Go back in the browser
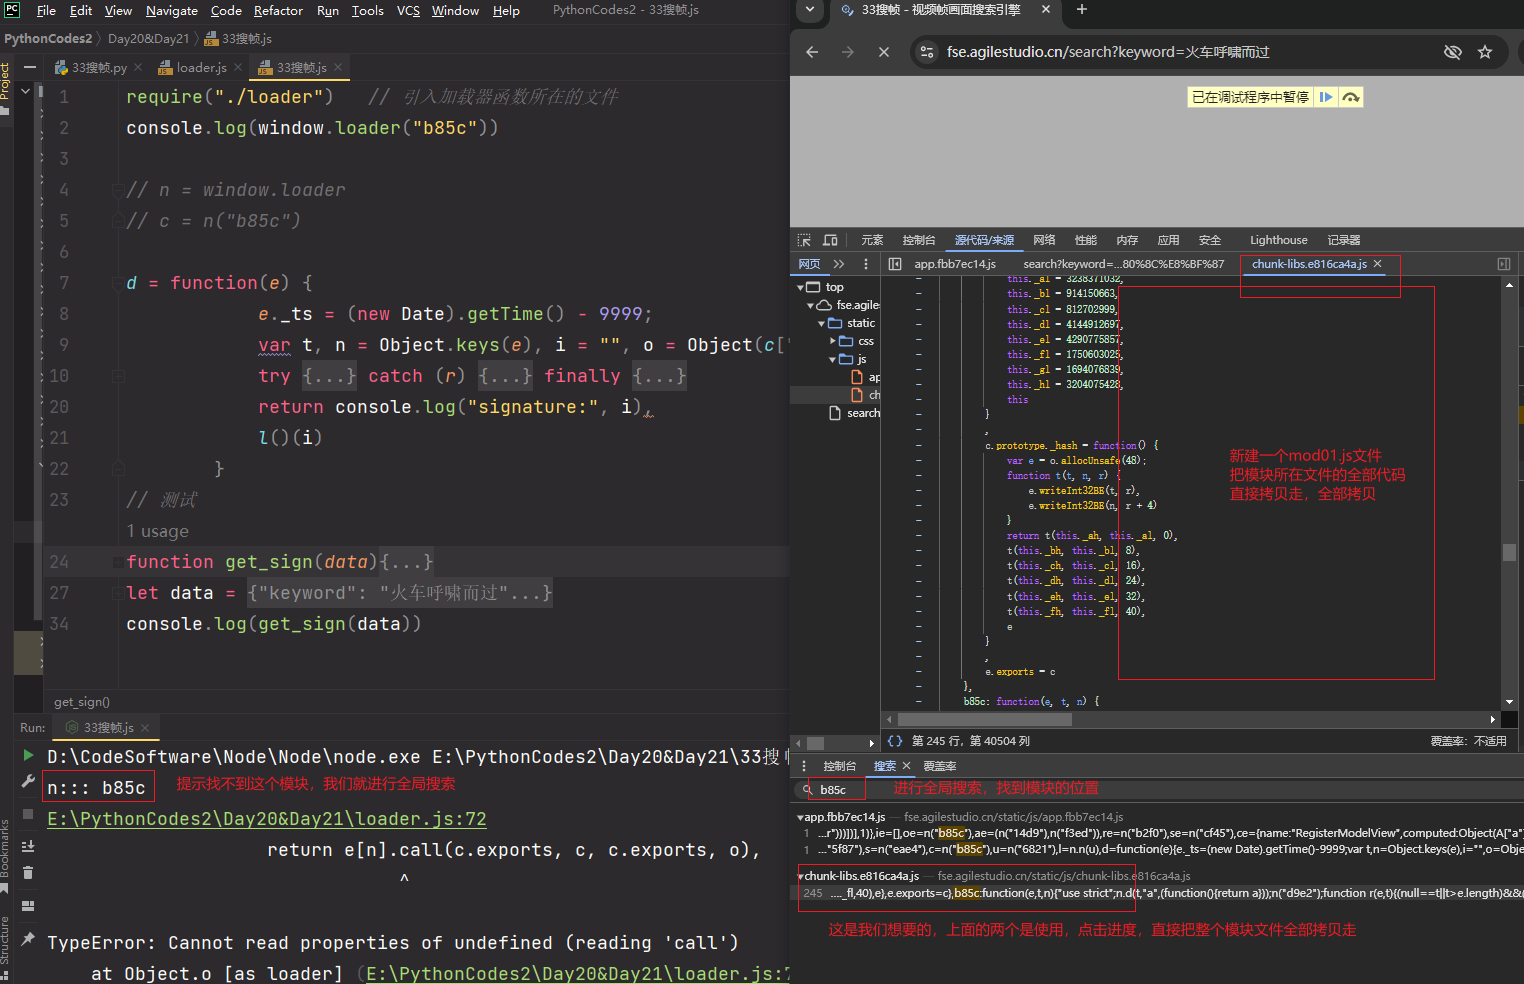 coord(812,52)
